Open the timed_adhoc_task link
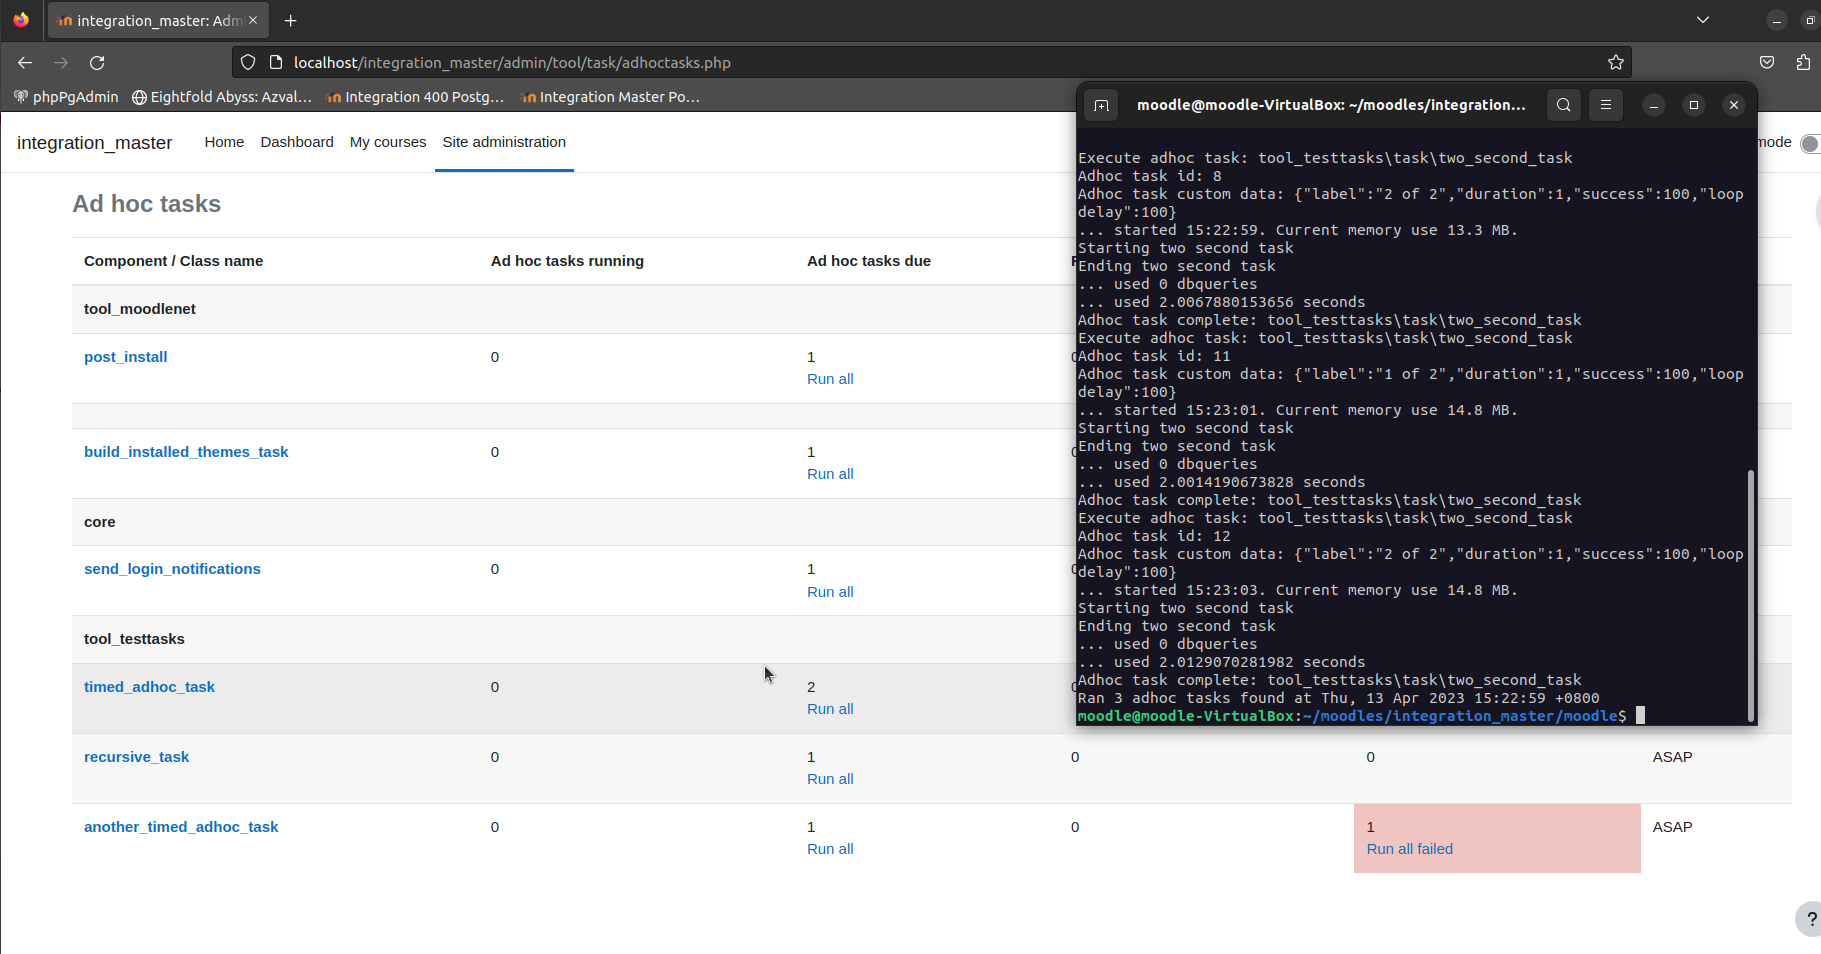 tap(149, 687)
